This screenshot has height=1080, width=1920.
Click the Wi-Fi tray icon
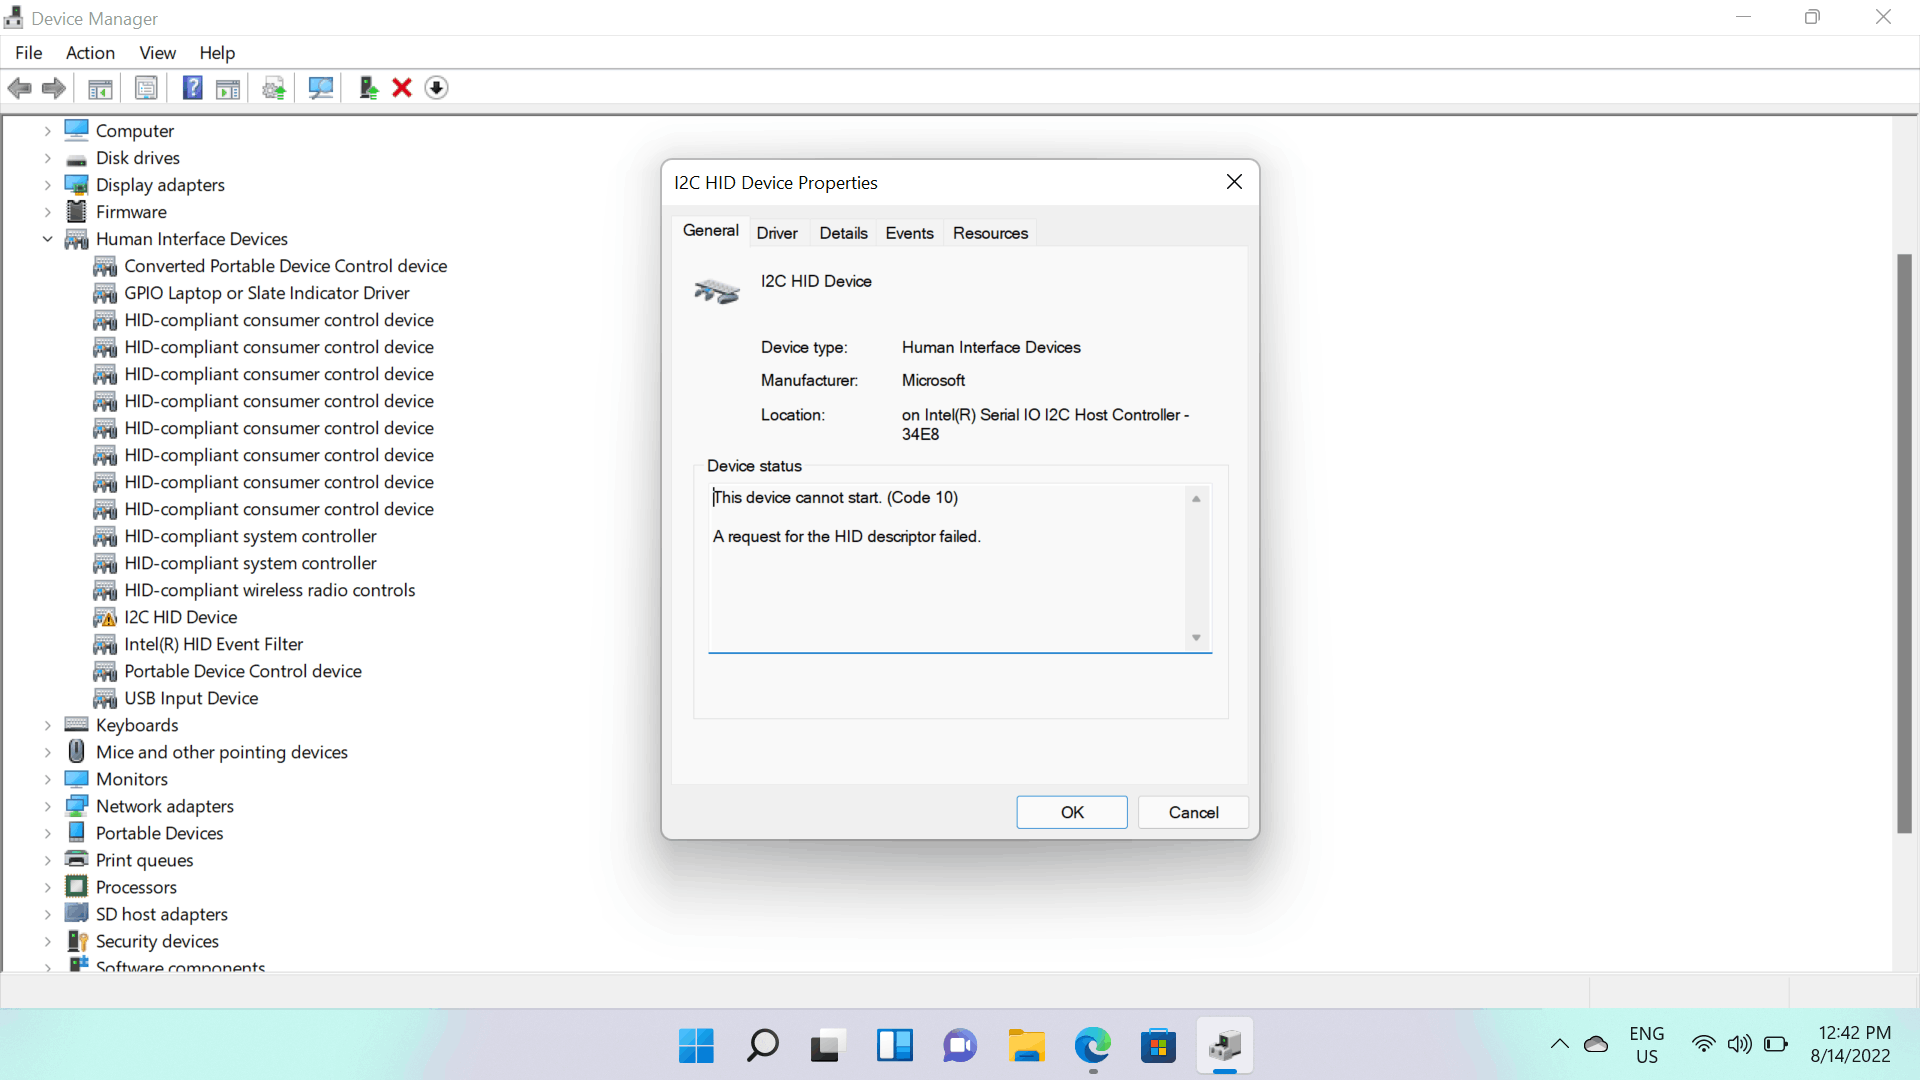click(x=1703, y=1044)
